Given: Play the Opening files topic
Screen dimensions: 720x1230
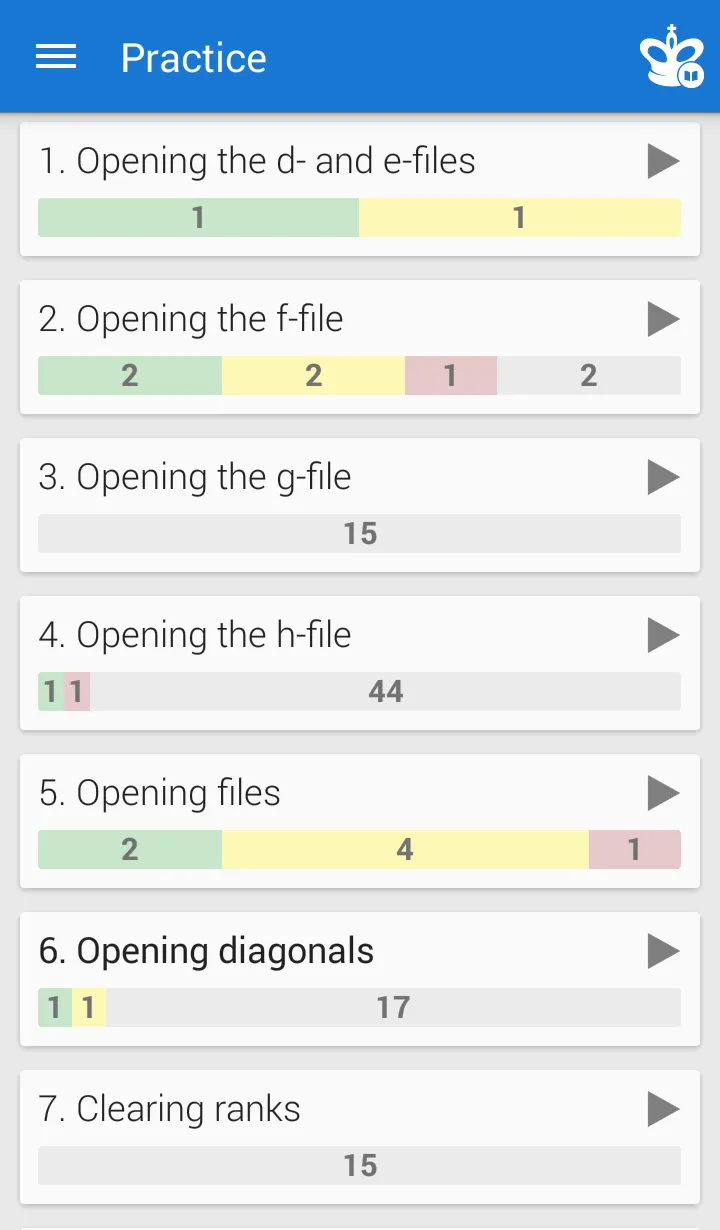Looking at the screenshot, I should (663, 793).
